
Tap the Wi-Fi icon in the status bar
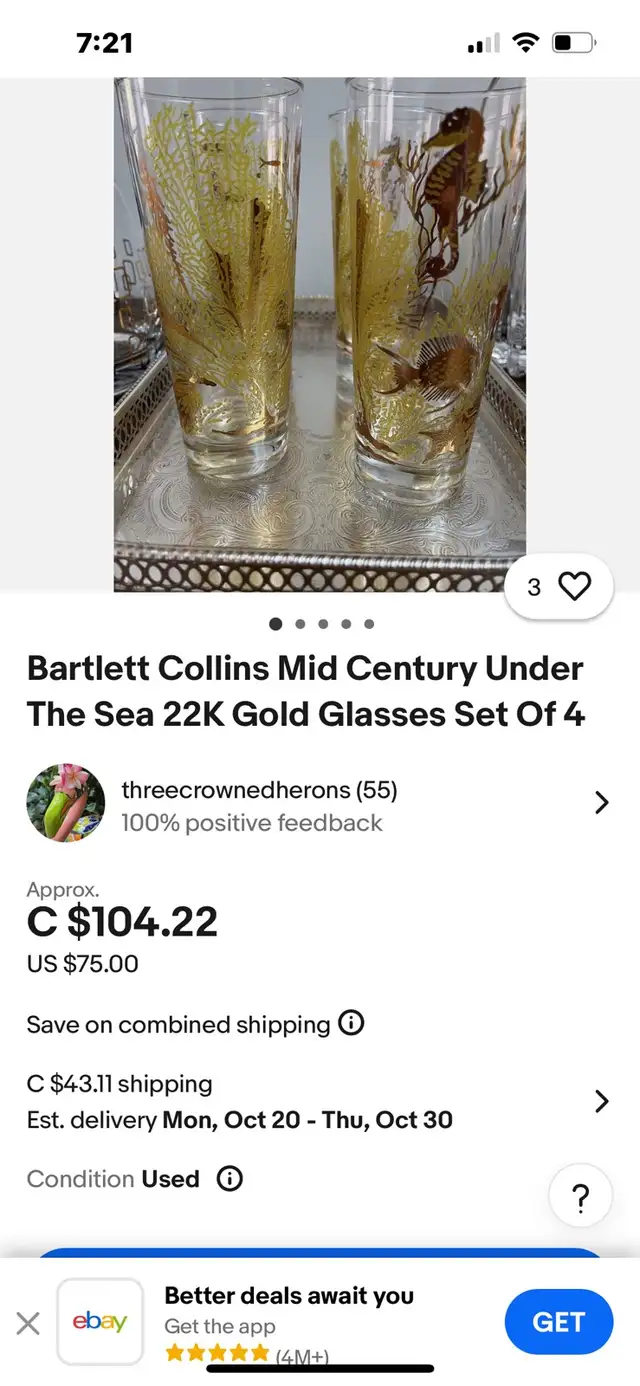tap(525, 43)
